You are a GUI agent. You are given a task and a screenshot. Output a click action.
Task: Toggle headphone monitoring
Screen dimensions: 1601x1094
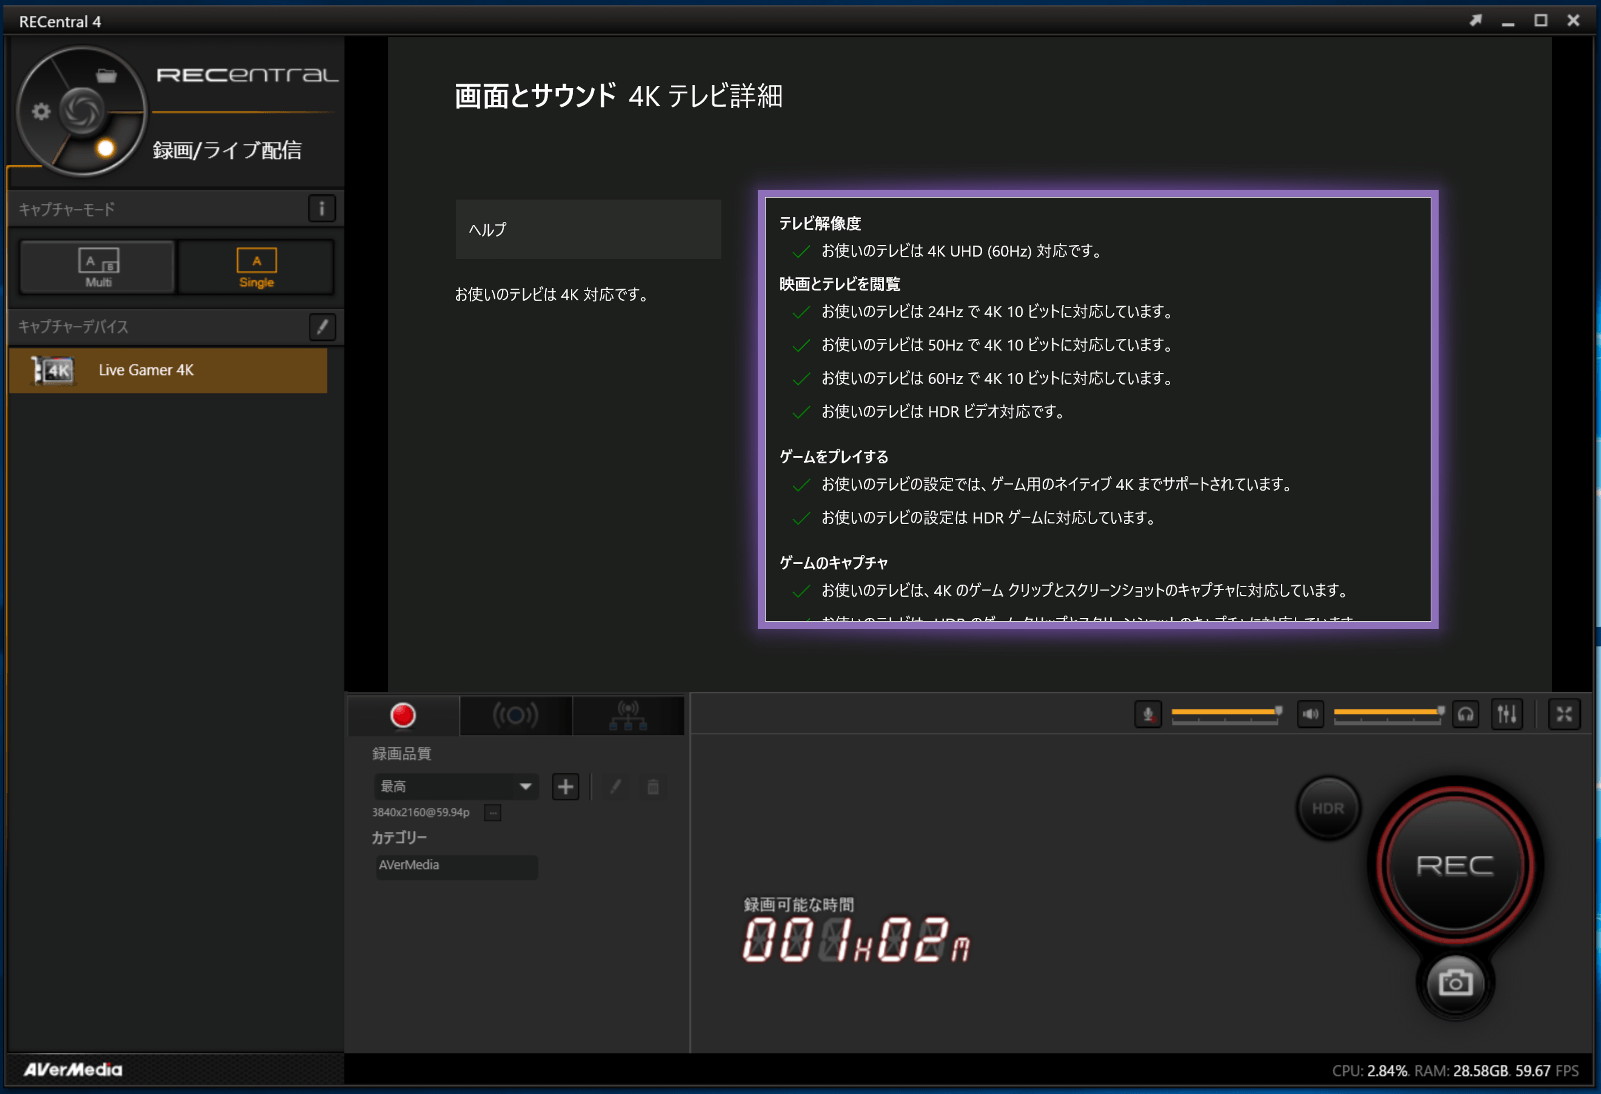click(x=1466, y=714)
